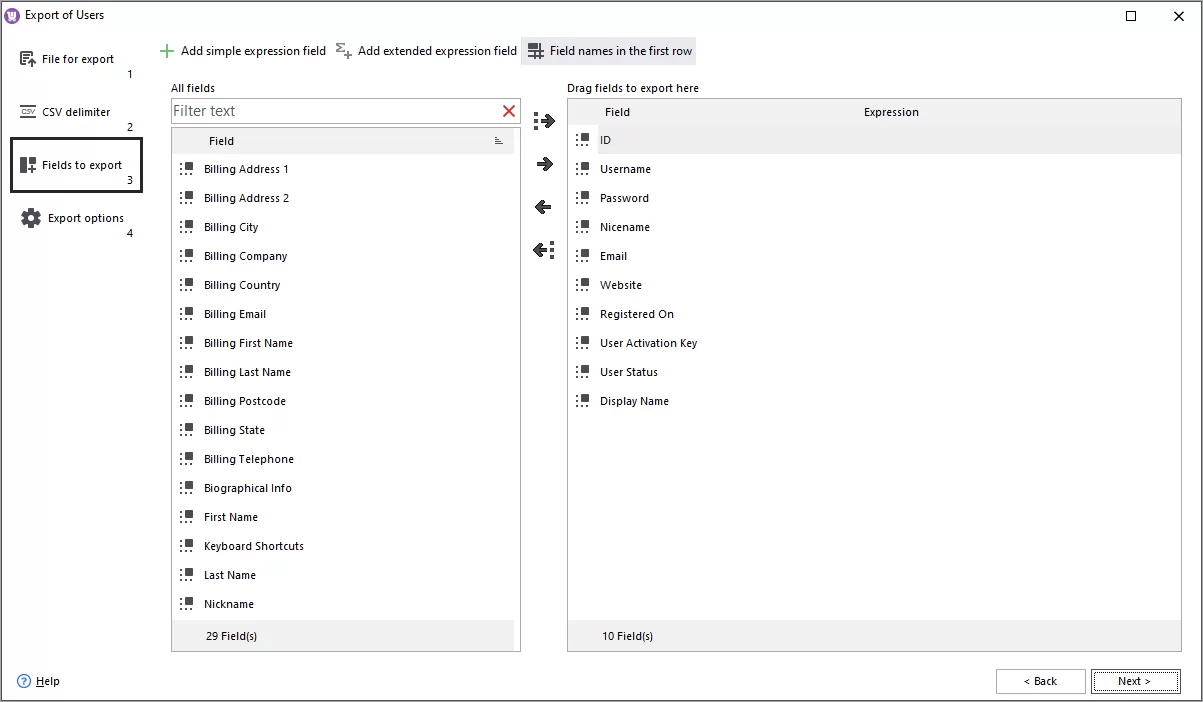
Task: Click the Help question mark icon
Action: (22, 681)
